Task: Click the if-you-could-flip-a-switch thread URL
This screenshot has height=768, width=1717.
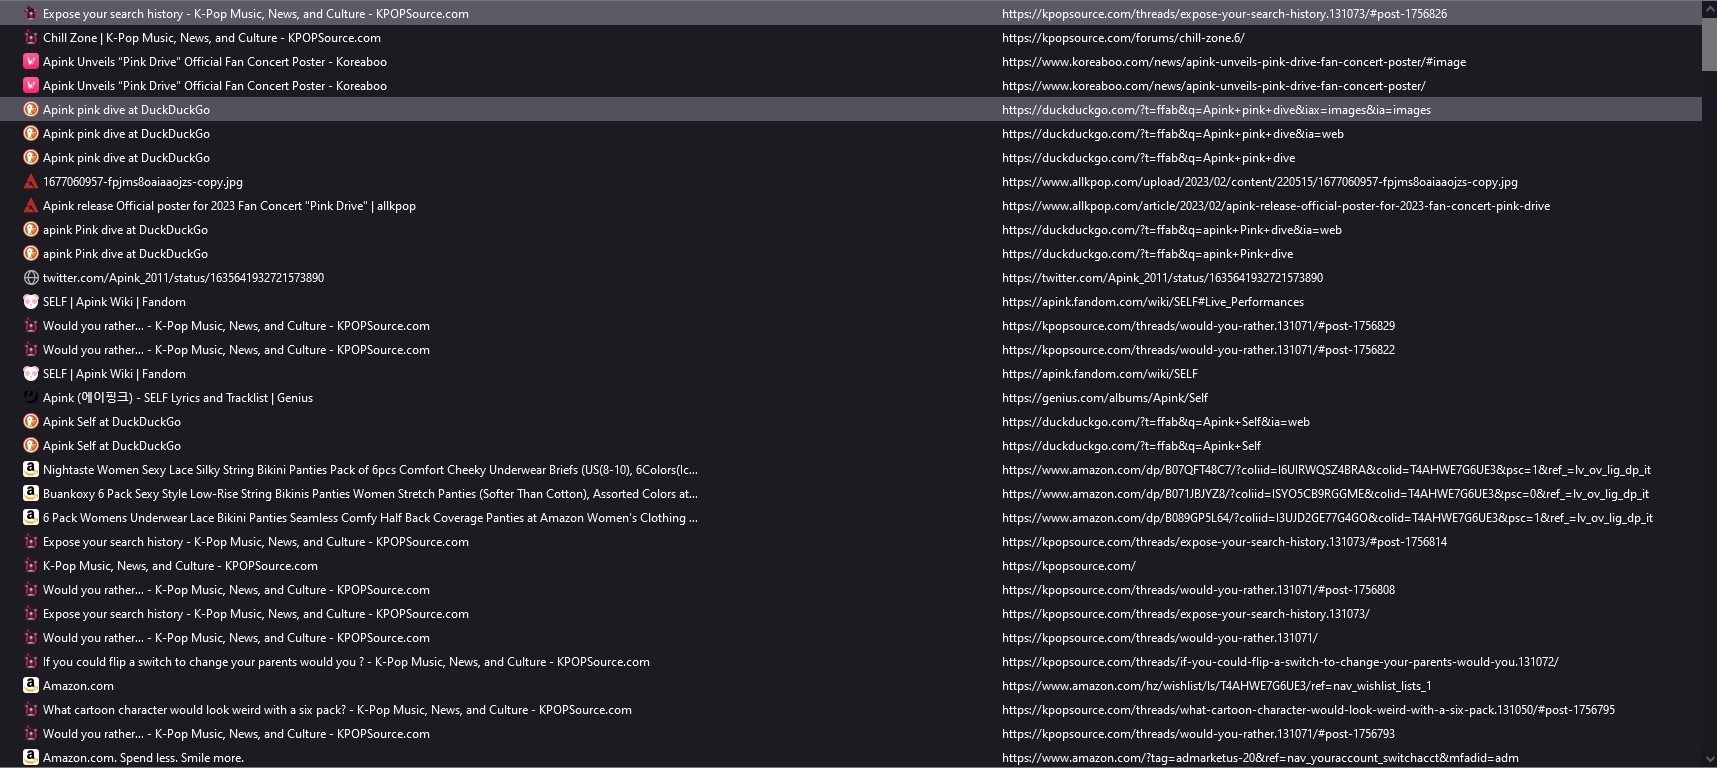Action: pyautogui.click(x=1280, y=662)
